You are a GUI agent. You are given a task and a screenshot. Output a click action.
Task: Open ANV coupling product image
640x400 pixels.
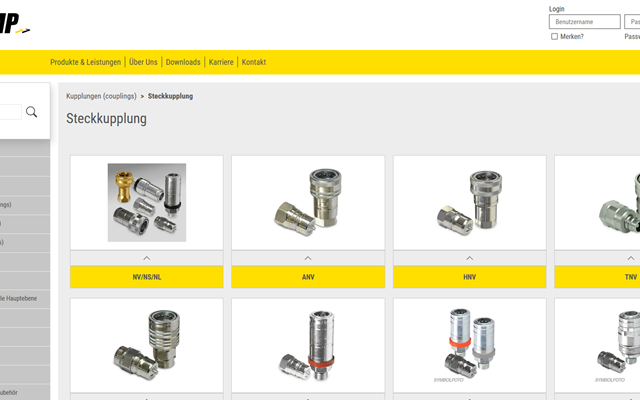(x=308, y=202)
